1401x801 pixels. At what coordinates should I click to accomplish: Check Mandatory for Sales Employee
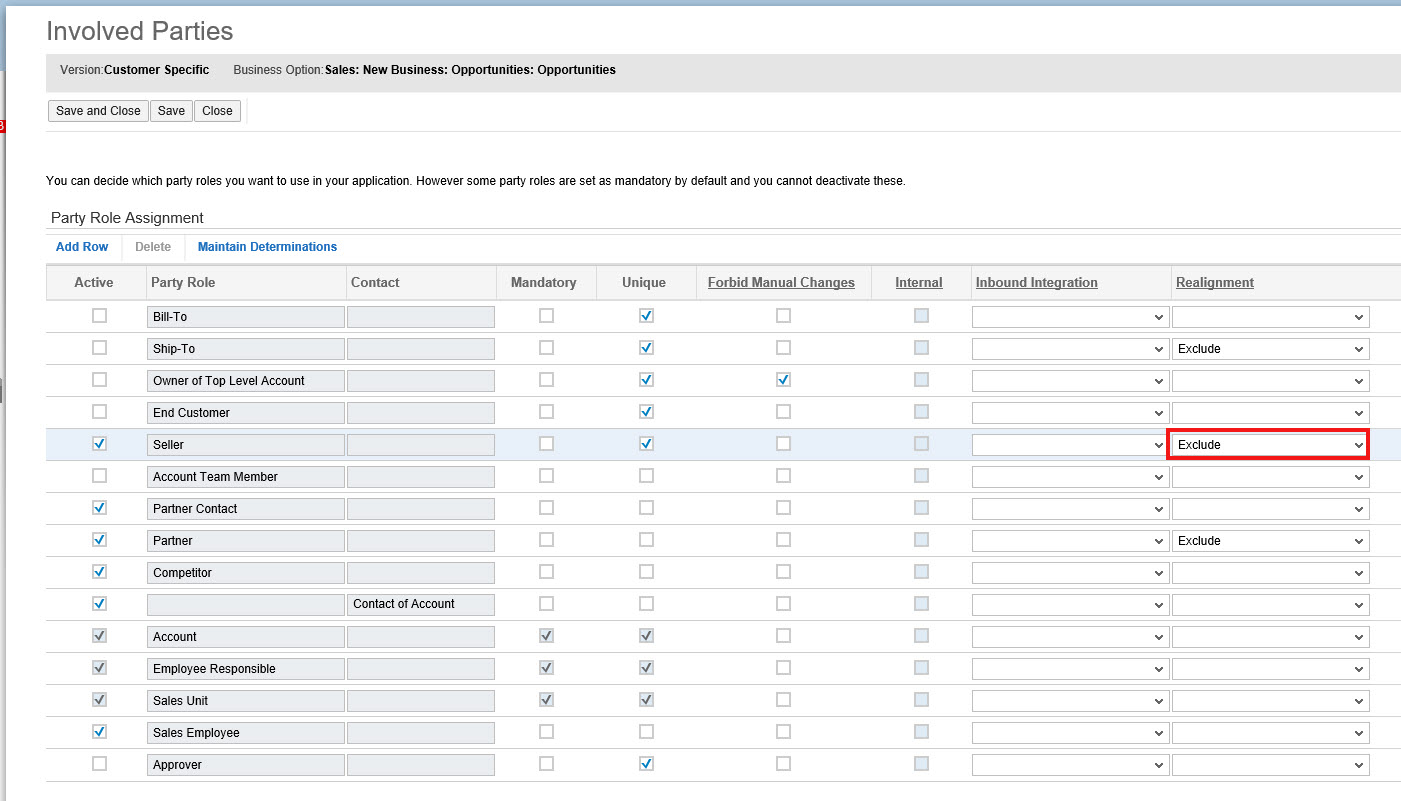coord(546,731)
